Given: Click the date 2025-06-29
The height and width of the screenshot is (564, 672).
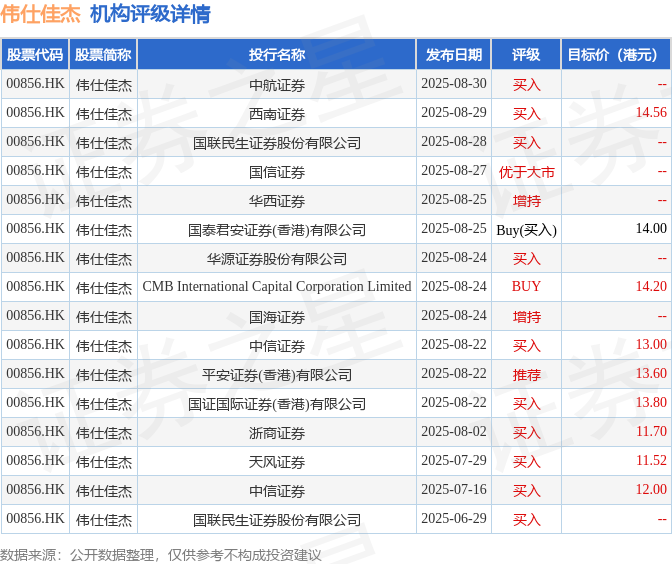Looking at the screenshot, I should (453, 518).
